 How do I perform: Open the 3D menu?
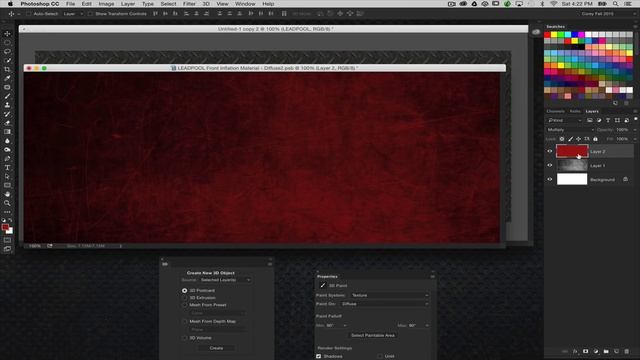pos(206,4)
